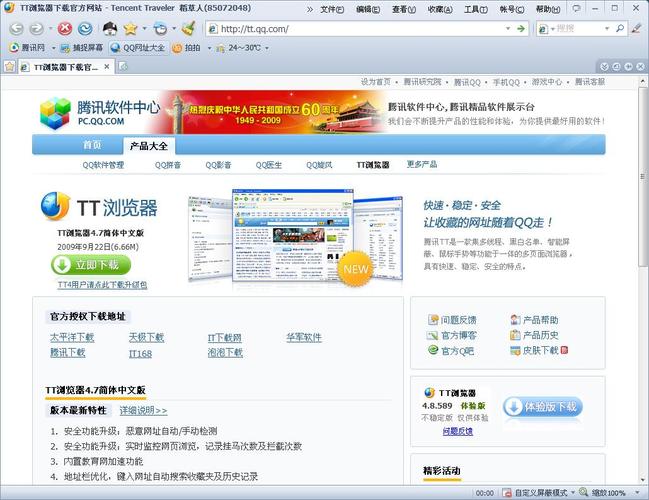This screenshot has width=649, height=500.
Task: Click 捕捉屏幕 screen capture bookmark
Action: [82, 48]
